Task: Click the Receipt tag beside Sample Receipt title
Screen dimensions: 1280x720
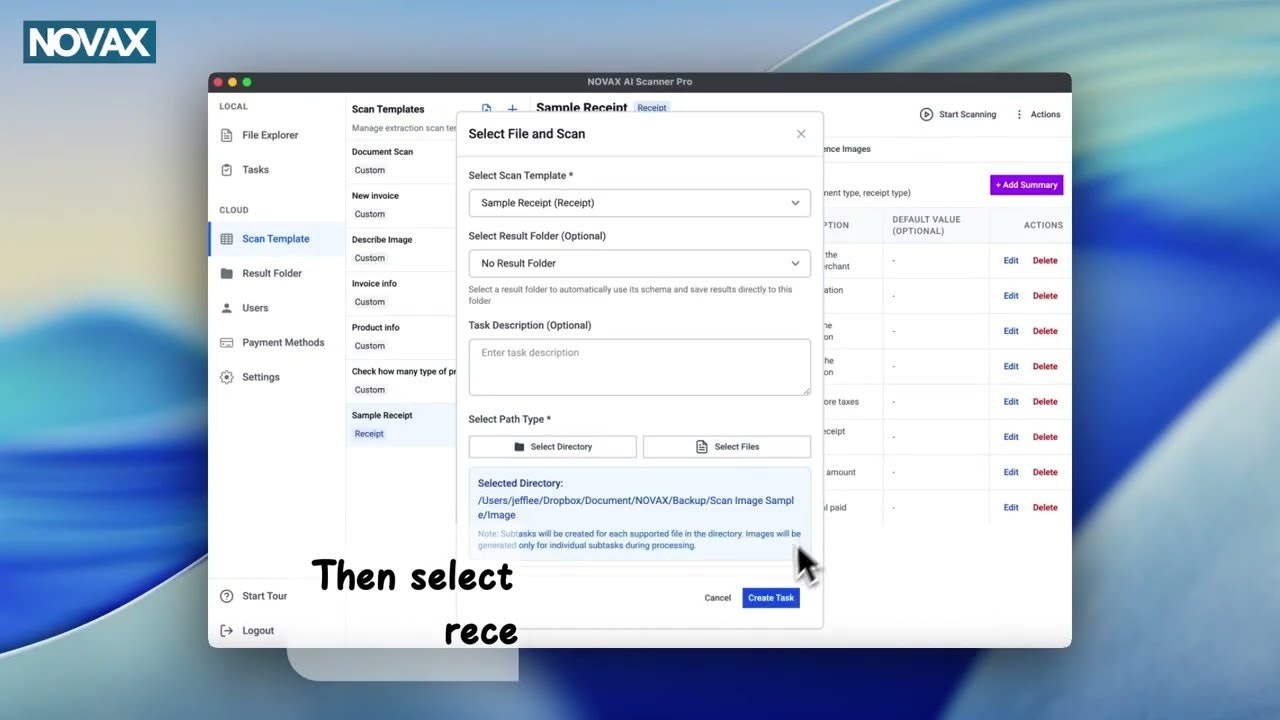Action: pyautogui.click(x=652, y=108)
